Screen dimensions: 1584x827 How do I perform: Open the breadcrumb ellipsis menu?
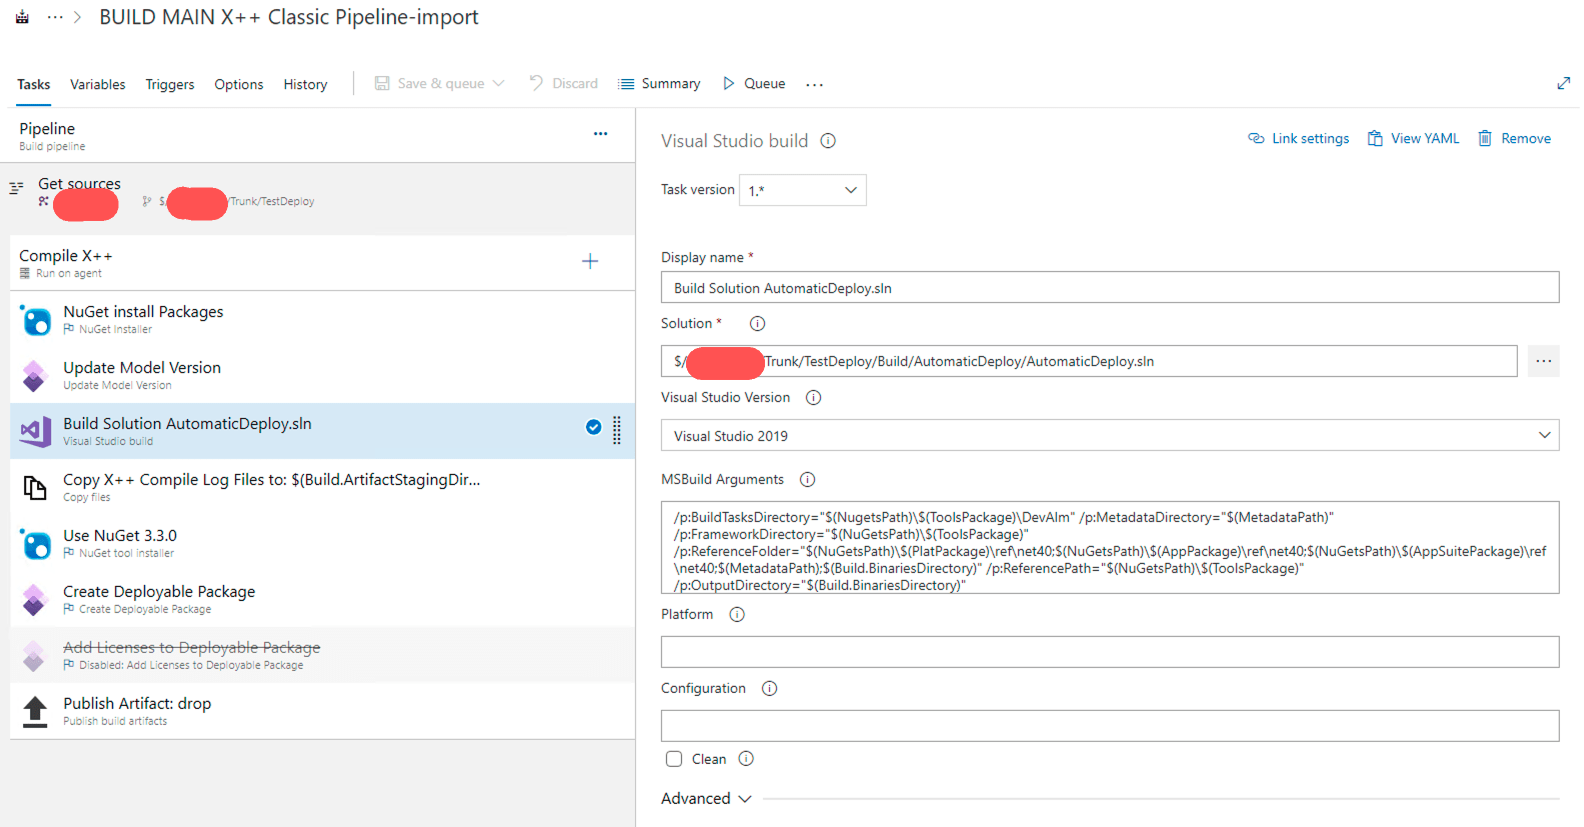tap(55, 17)
